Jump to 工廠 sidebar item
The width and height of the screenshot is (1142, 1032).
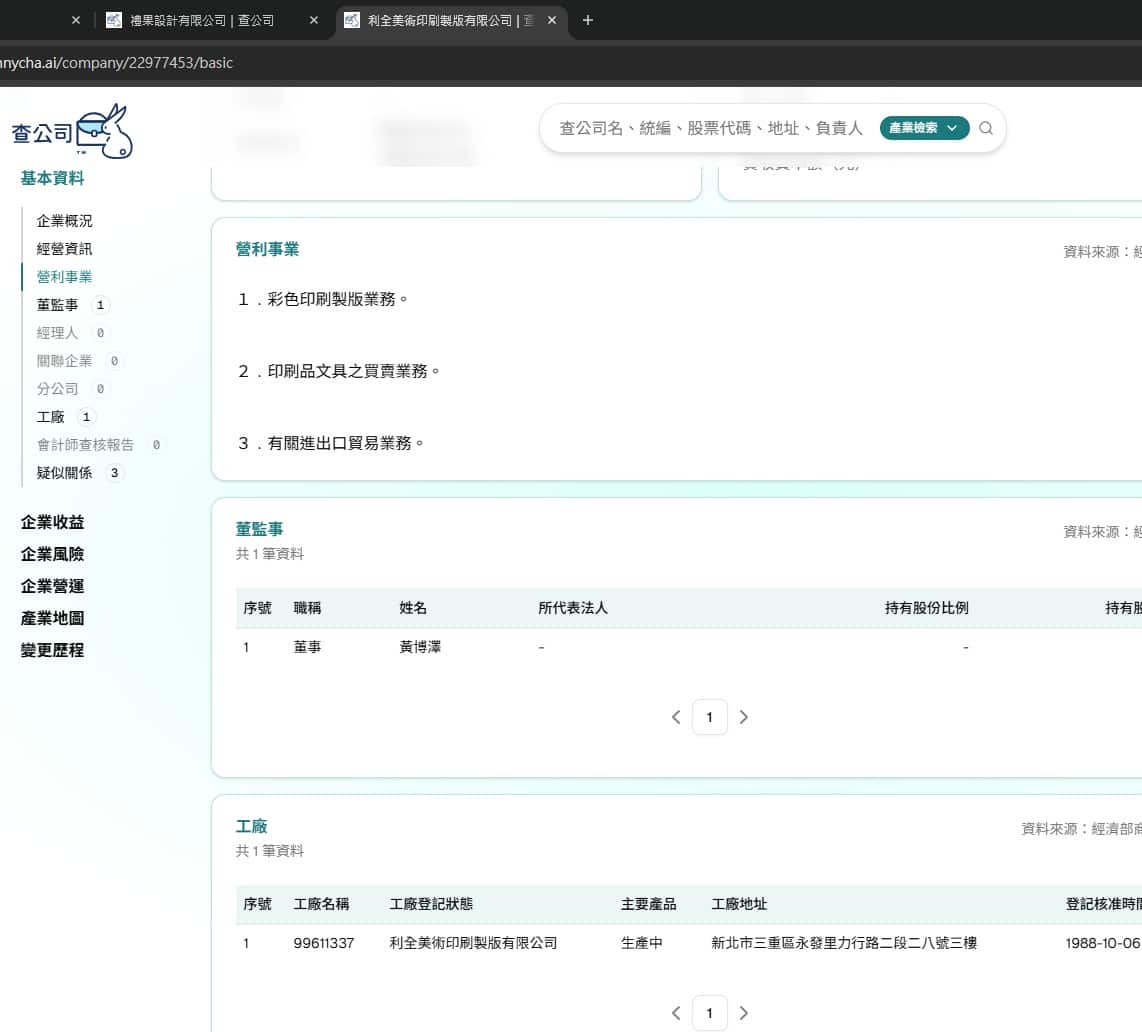click(x=51, y=417)
